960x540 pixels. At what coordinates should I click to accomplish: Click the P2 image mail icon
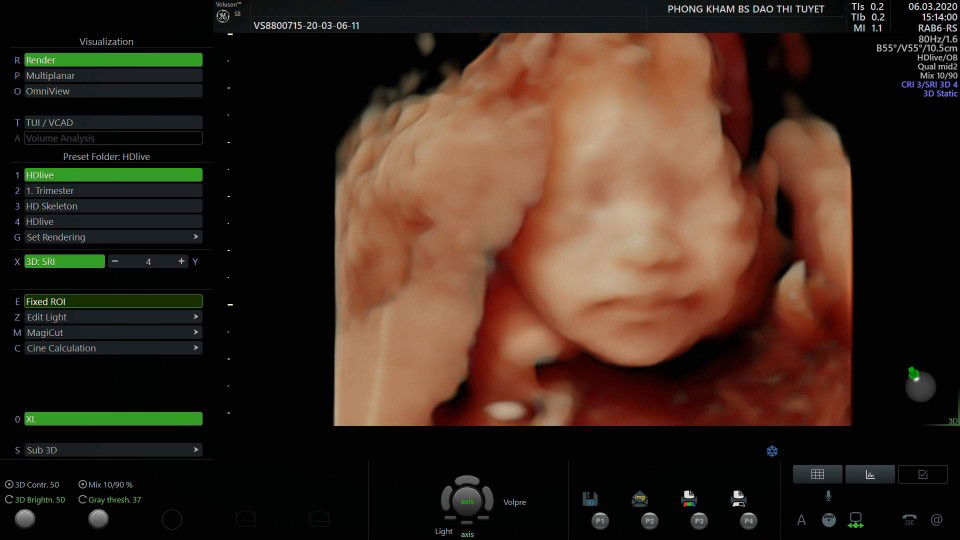point(640,498)
